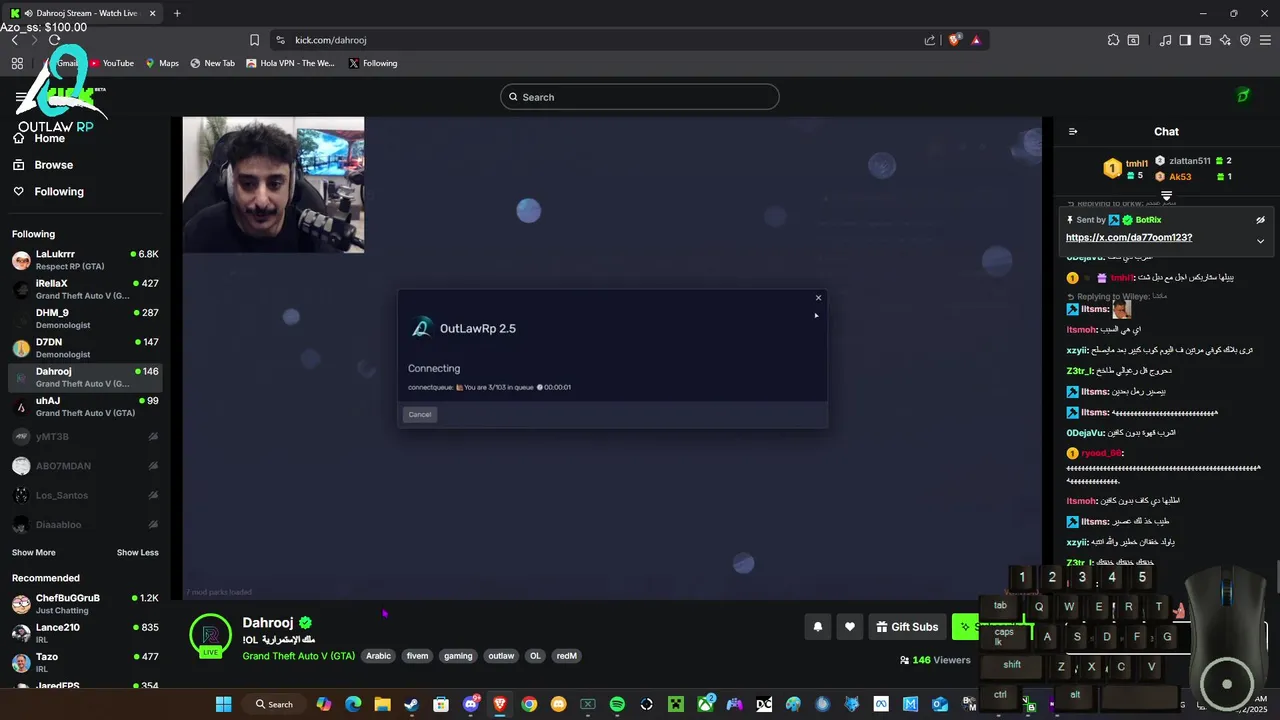Select the Arabic tag

378,656
